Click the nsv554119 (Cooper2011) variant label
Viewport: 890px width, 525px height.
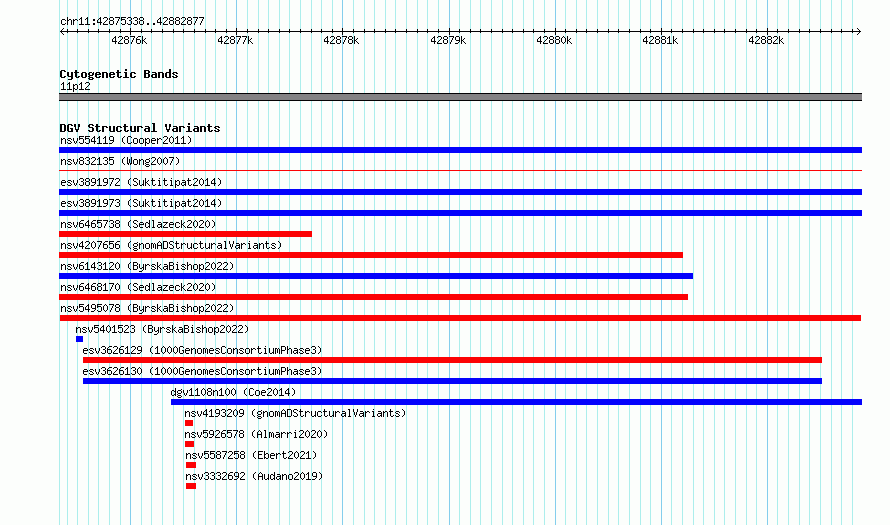tap(126, 140)
